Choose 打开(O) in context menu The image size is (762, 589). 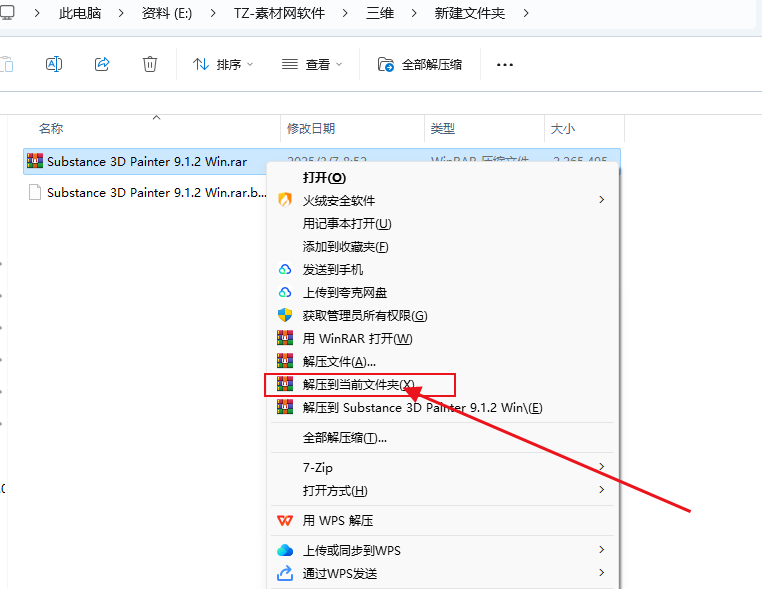[x=324, y=177]
